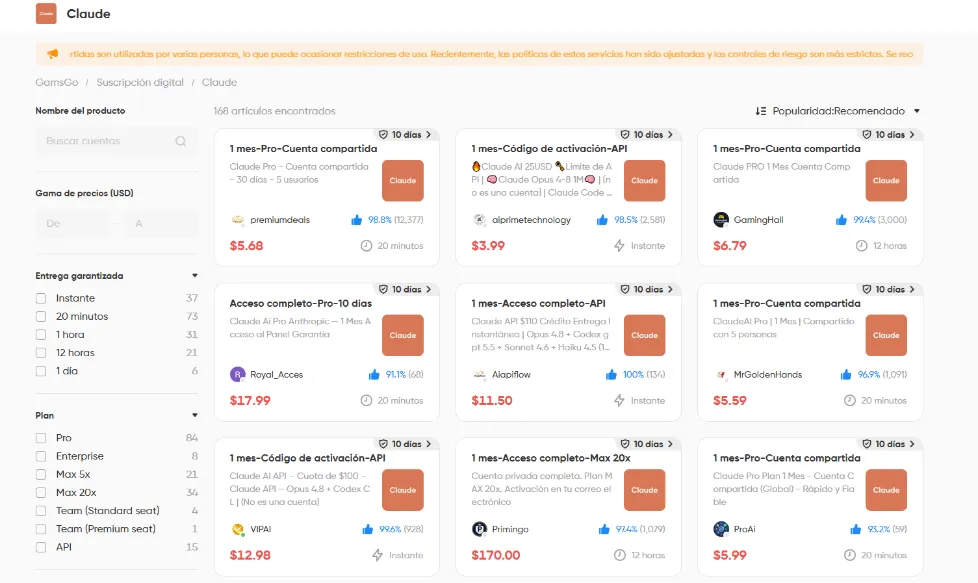
Task: Check Team (Premium seat) plan filter
Action: 41,529
